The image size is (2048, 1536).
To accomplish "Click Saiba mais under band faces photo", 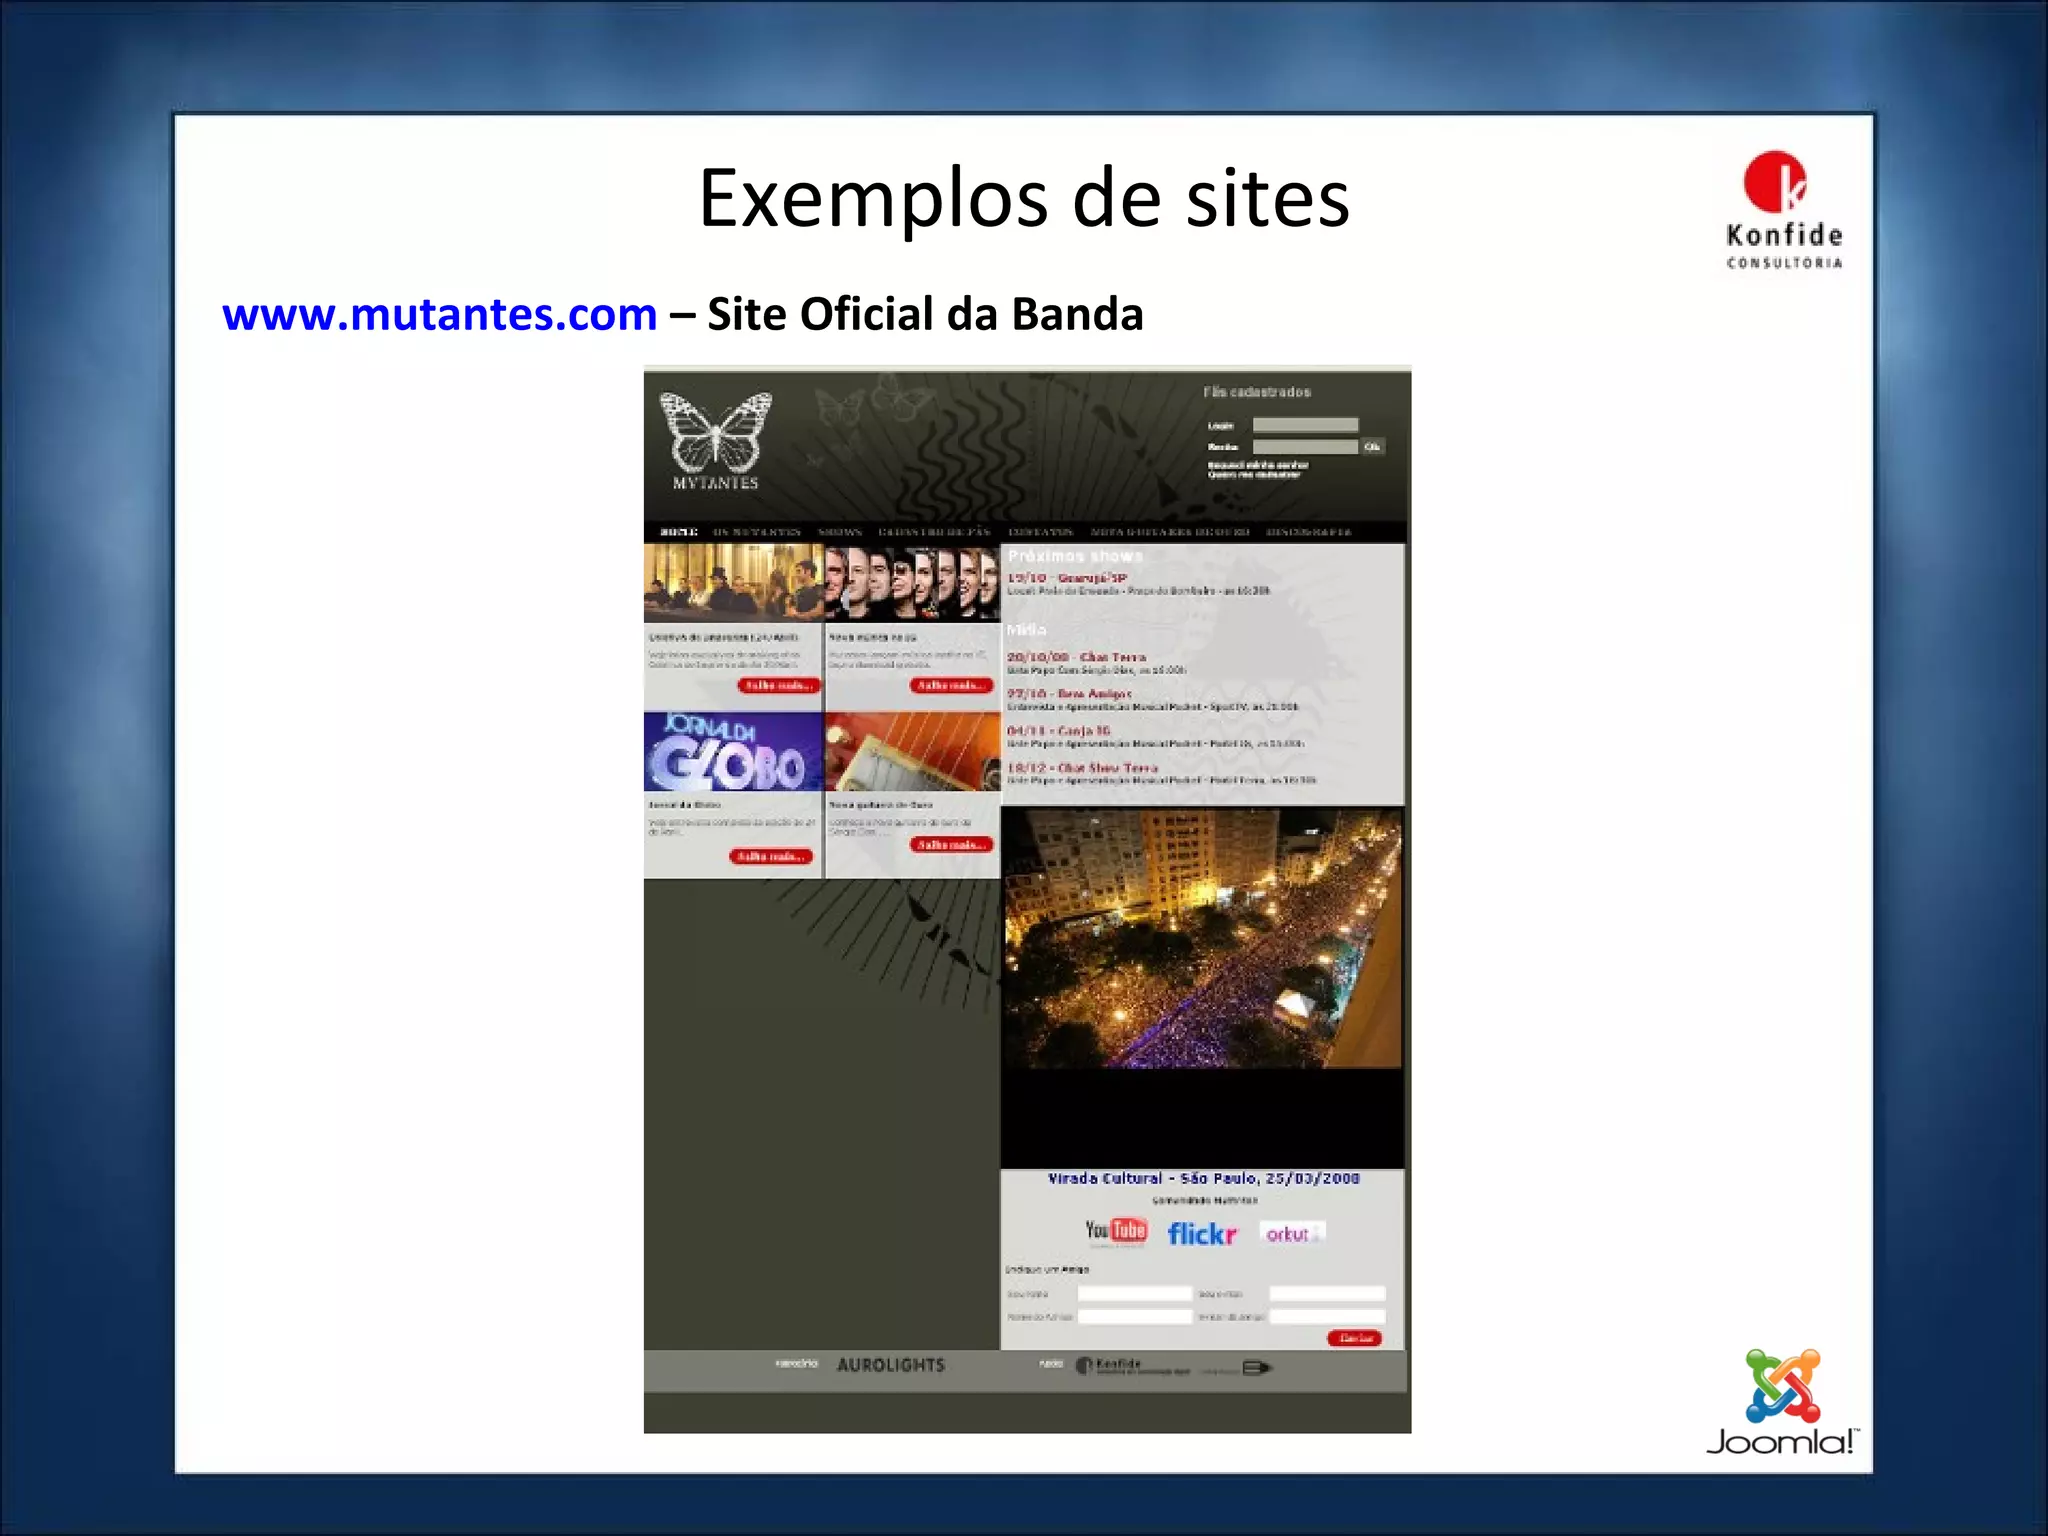I will point(952,685).
